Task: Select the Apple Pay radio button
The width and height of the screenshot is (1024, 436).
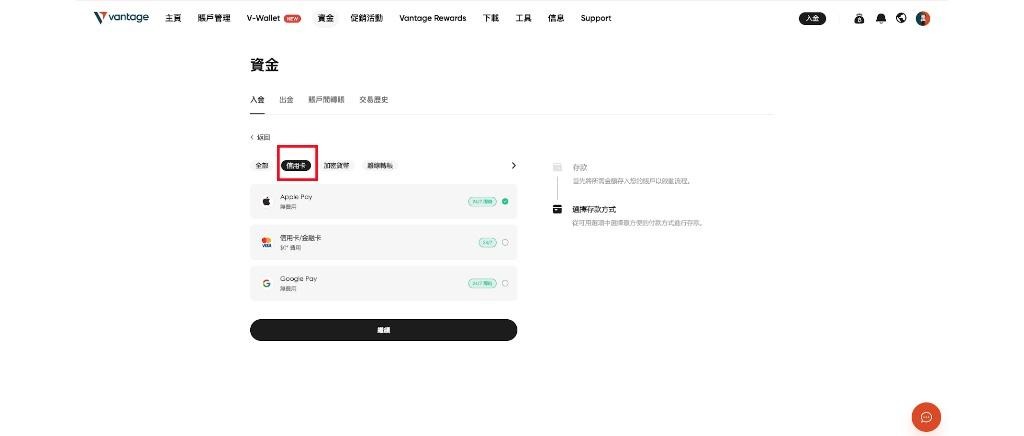Action: tap(505, 201)
